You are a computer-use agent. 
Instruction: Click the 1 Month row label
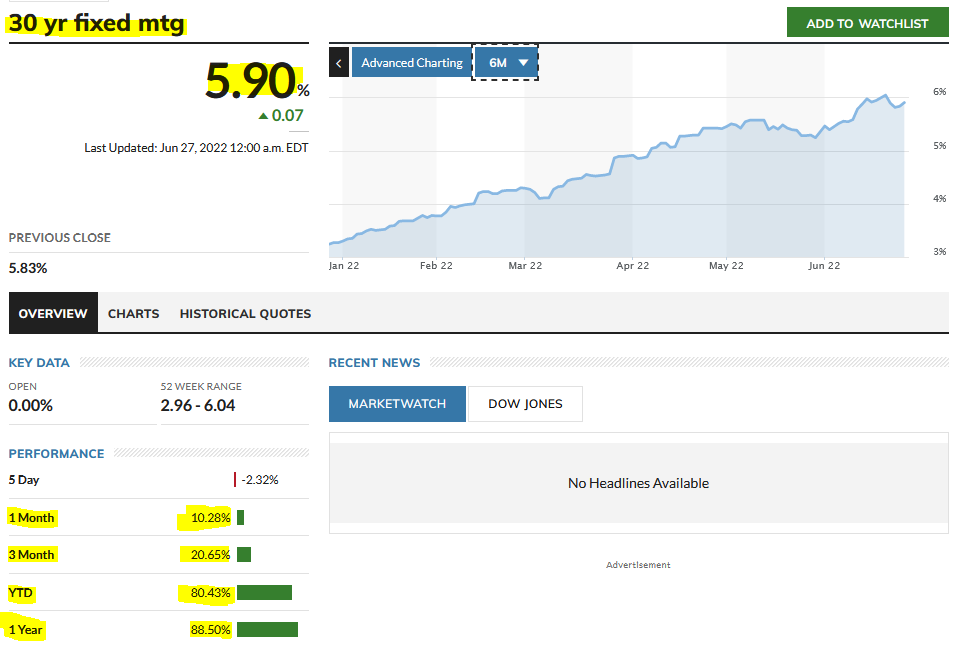coord(31,518)
